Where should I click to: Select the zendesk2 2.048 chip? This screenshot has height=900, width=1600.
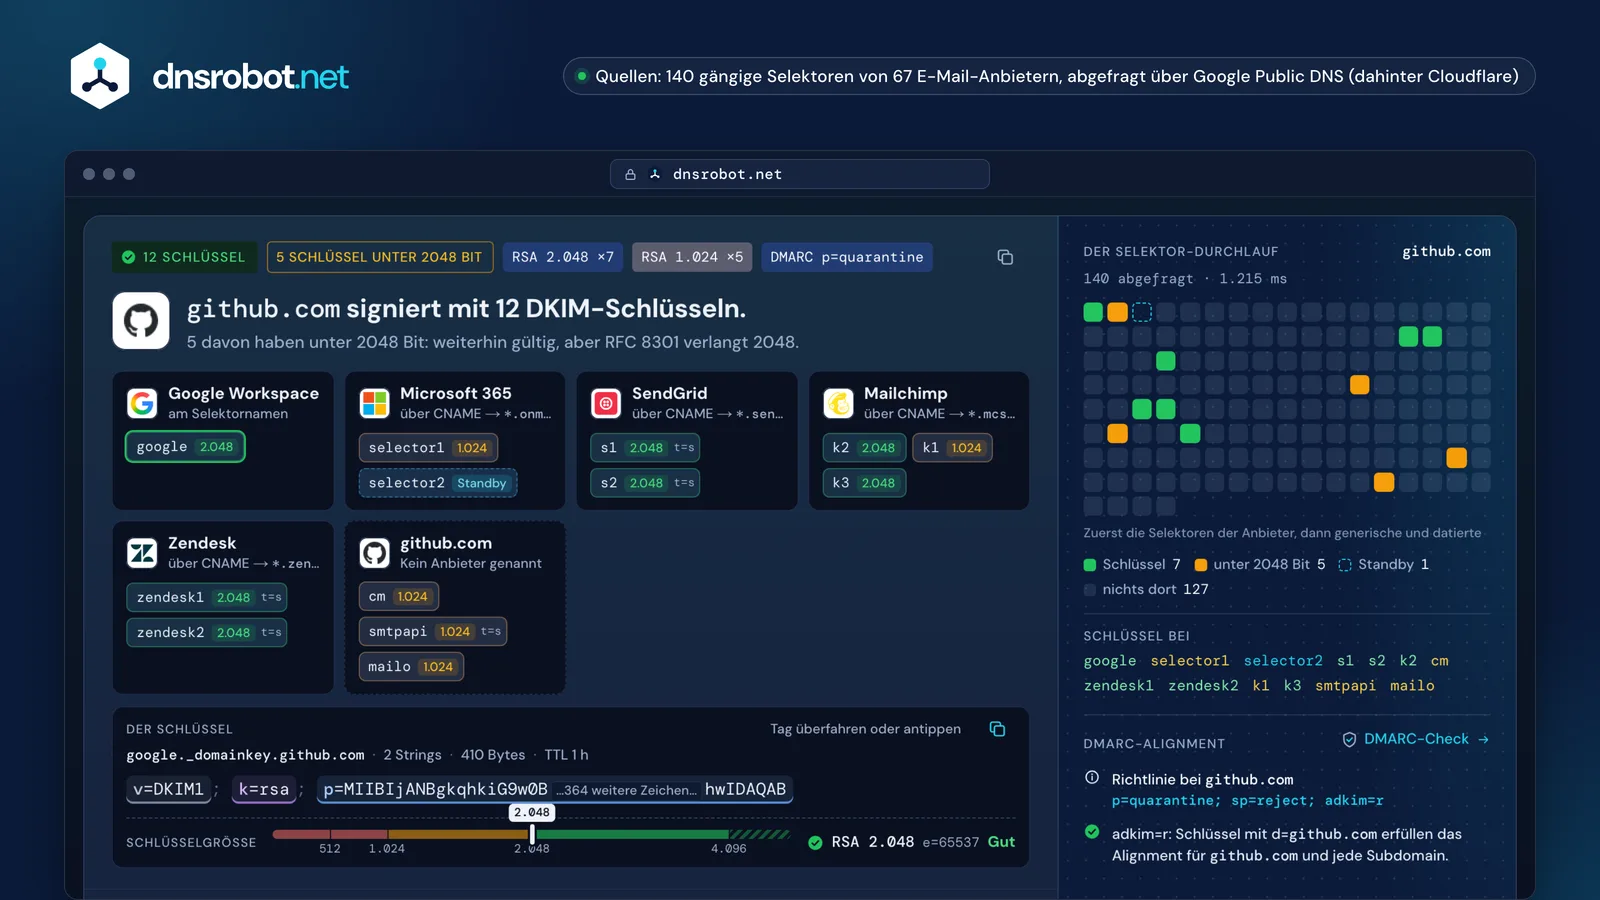tap(207, 633)
